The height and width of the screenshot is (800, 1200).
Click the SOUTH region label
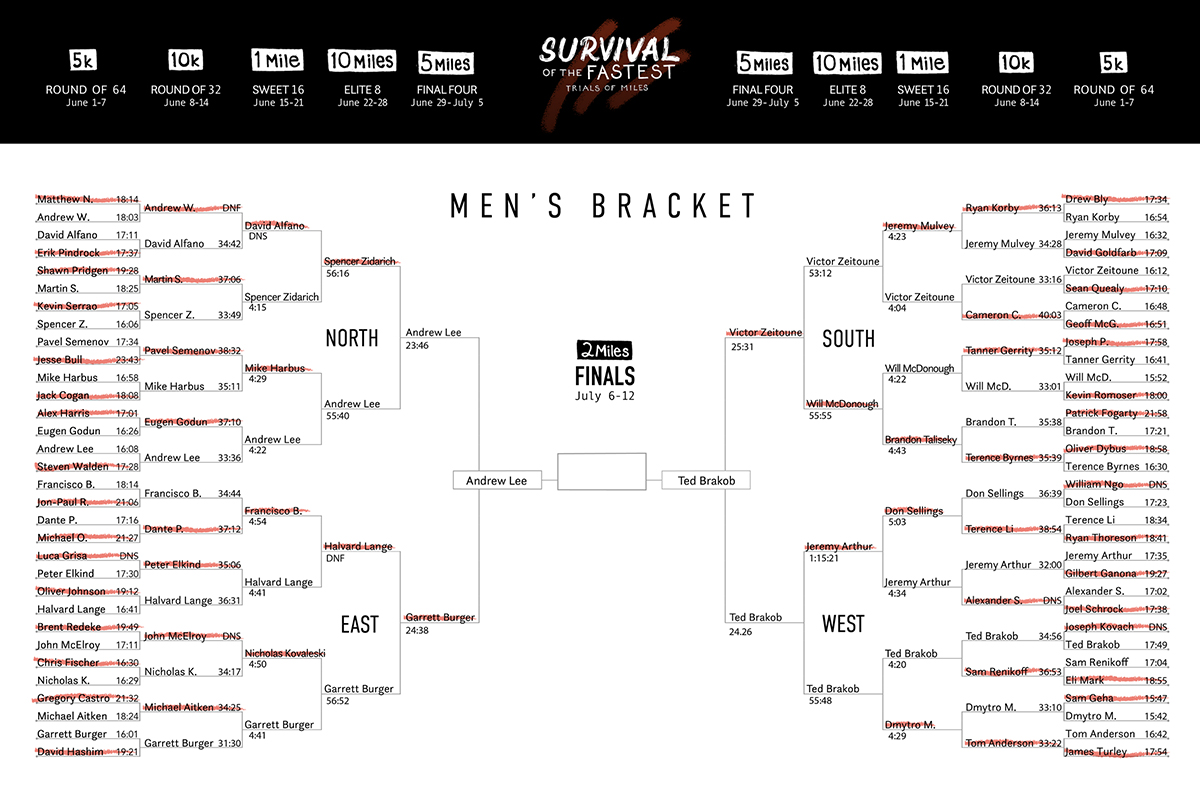848,339
